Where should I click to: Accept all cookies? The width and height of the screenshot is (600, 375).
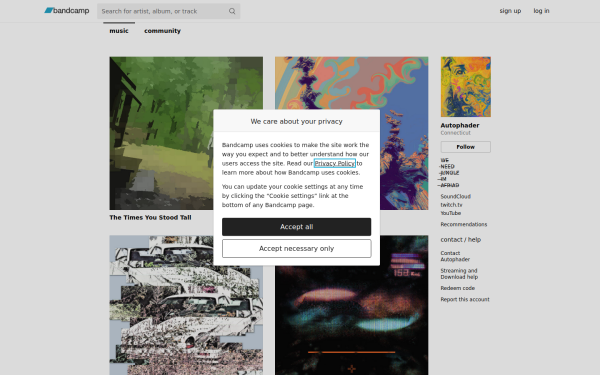296,227
